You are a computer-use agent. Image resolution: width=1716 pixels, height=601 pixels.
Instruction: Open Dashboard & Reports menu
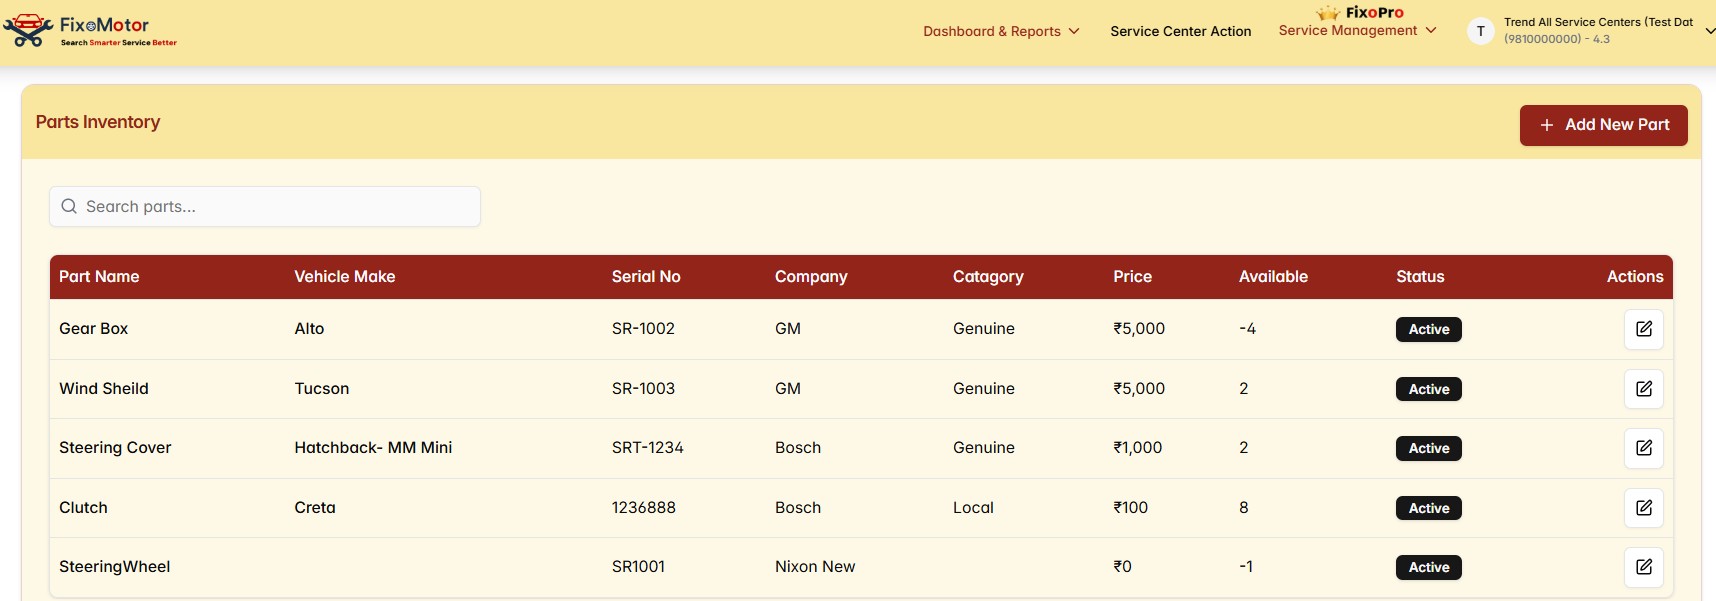[x=1001, y=31]
